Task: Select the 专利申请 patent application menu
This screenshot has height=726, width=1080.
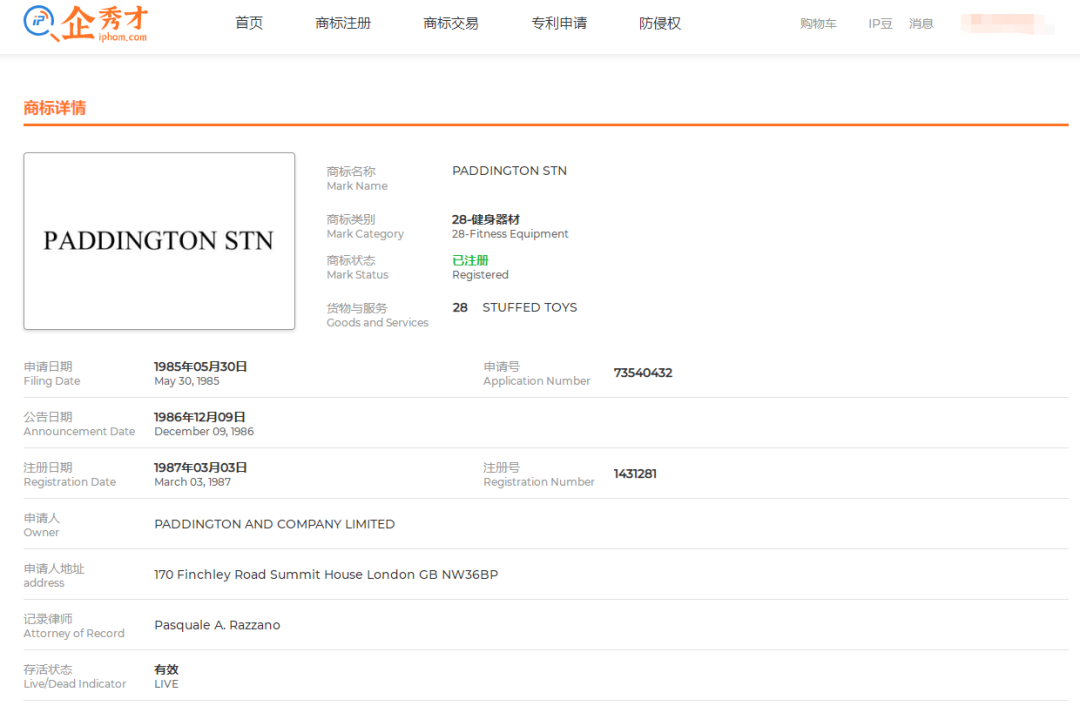Action: (559, 23)
